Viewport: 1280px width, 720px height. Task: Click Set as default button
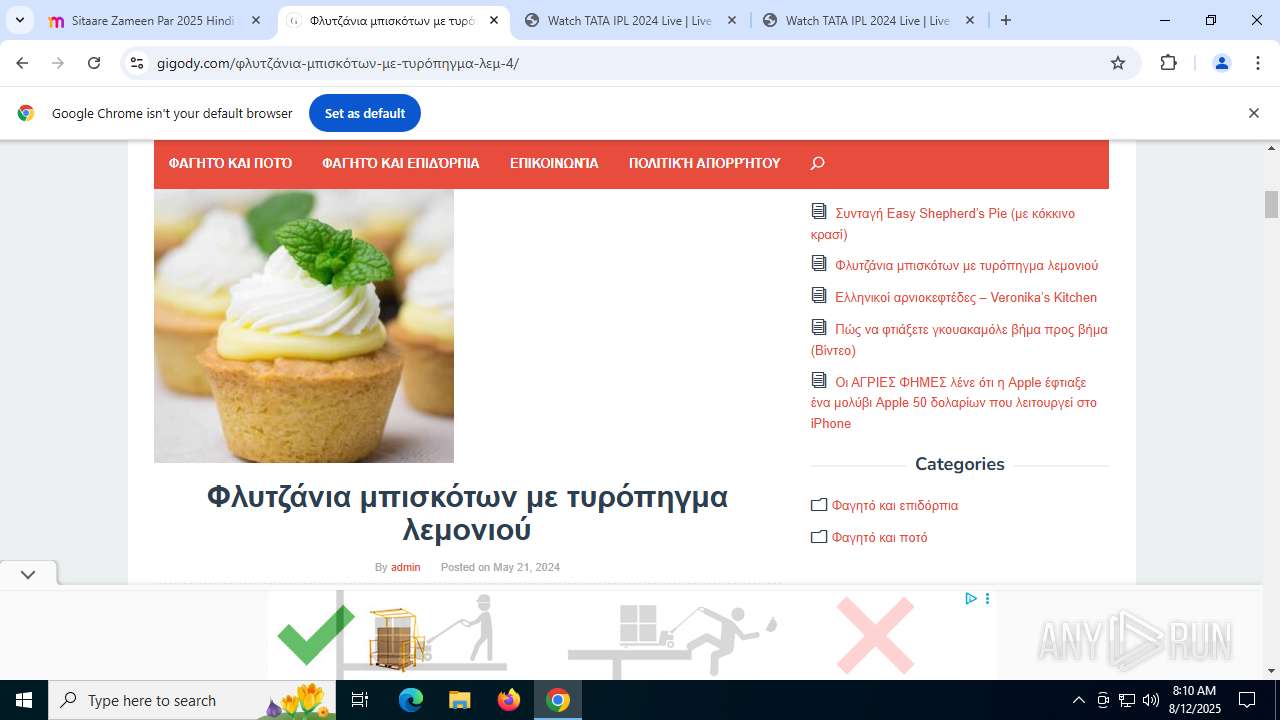365,113
